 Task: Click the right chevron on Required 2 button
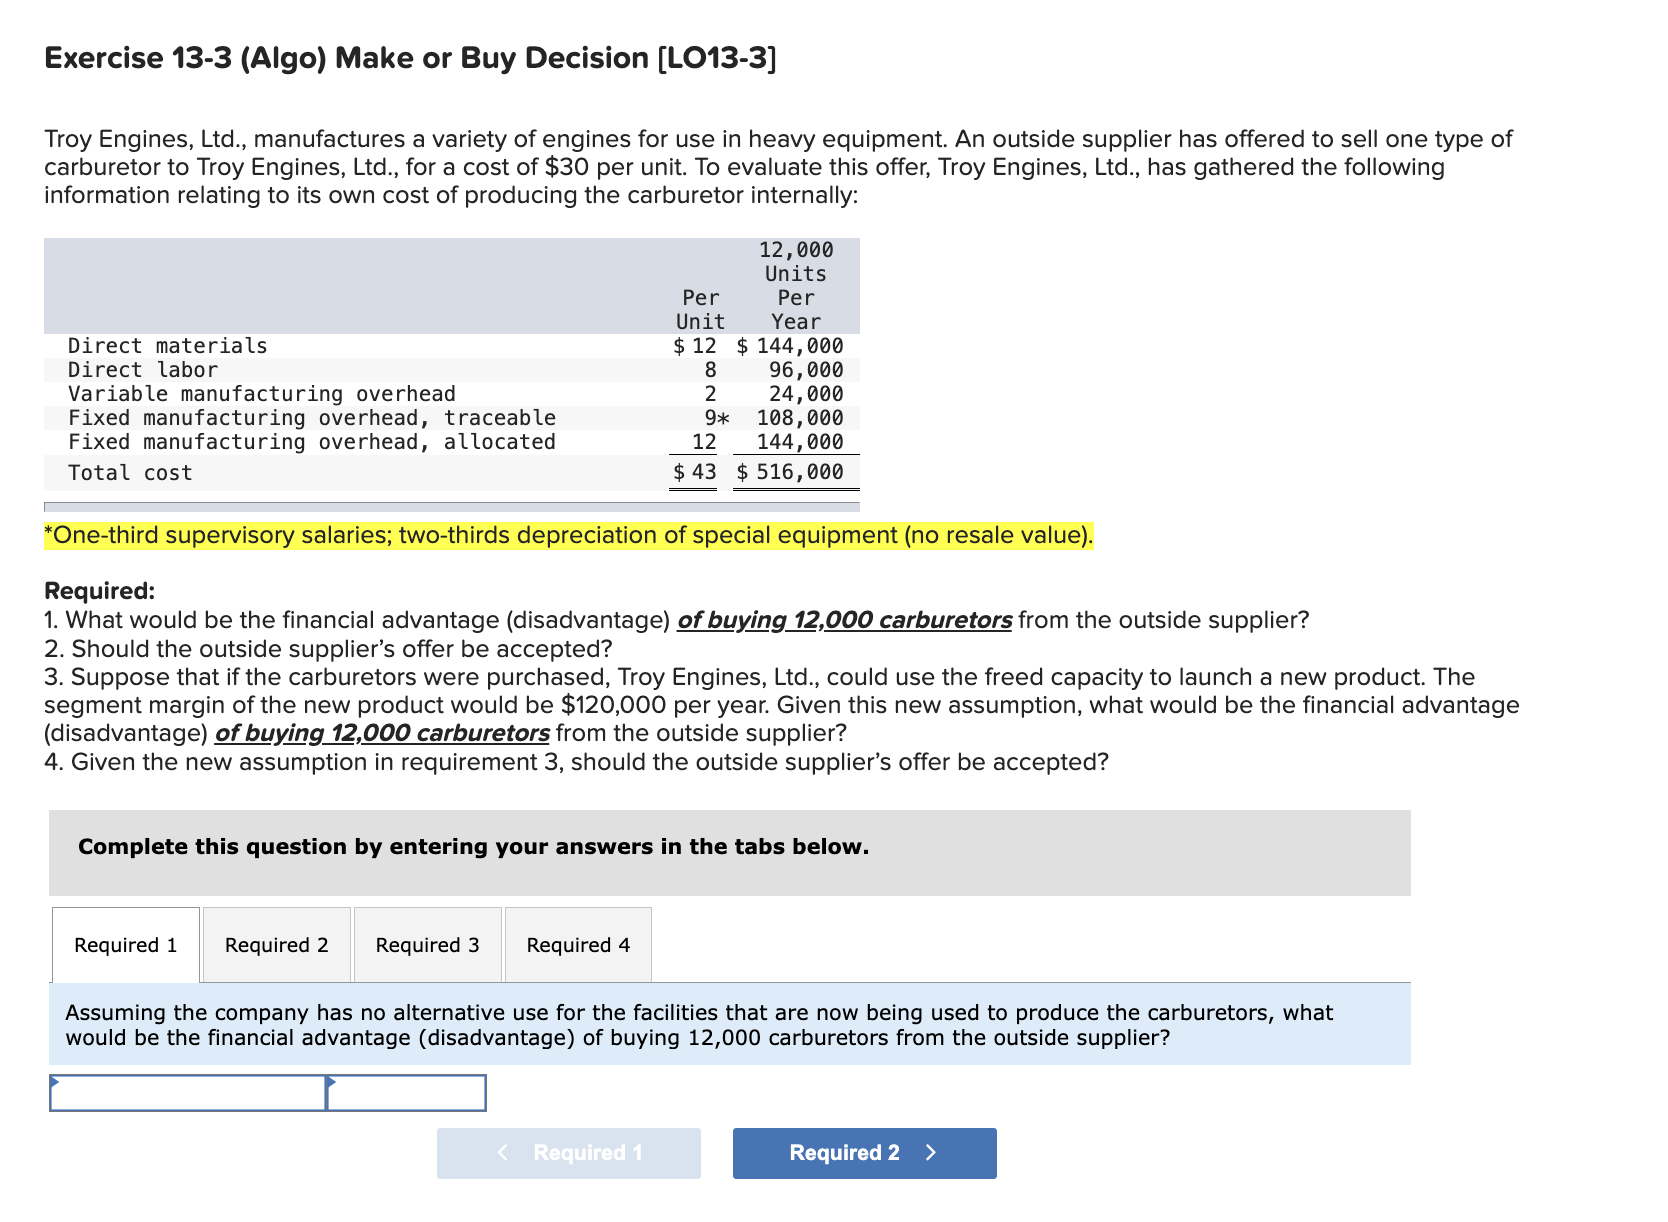tap(929, 1152)
